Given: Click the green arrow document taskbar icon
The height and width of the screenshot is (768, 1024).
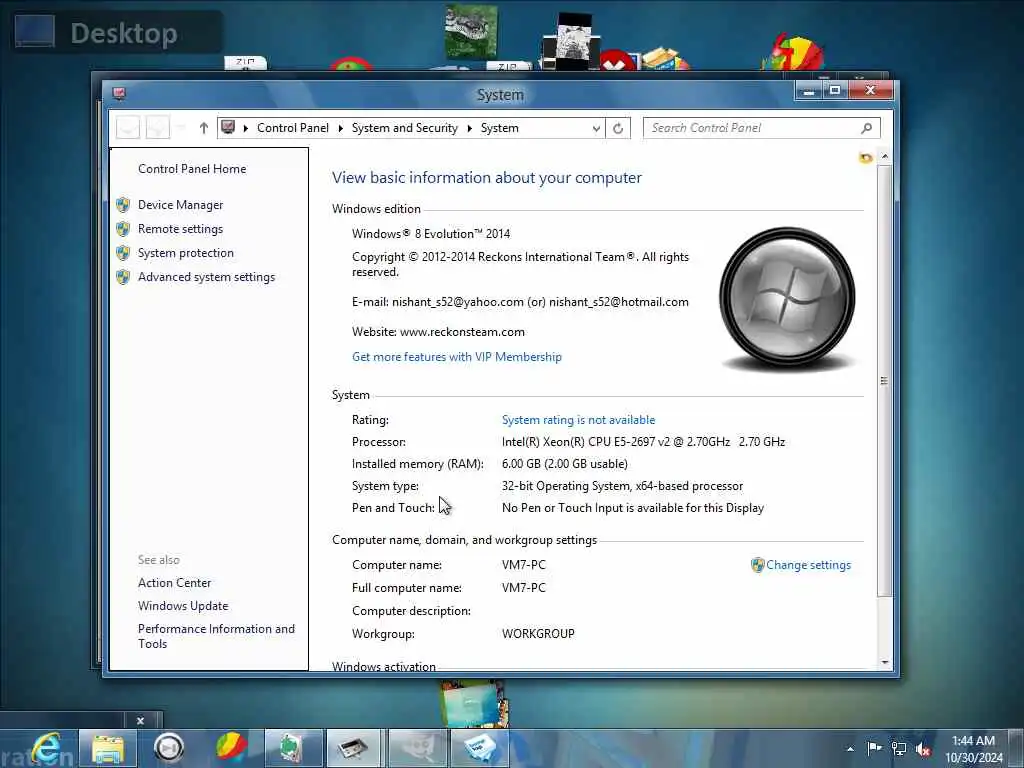Looking at the screenshot, I should [292, 748].
